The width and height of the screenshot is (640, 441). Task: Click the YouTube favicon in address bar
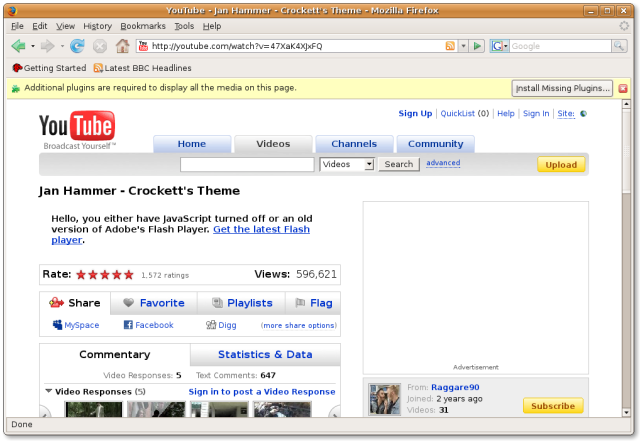(x=143, y=46)
